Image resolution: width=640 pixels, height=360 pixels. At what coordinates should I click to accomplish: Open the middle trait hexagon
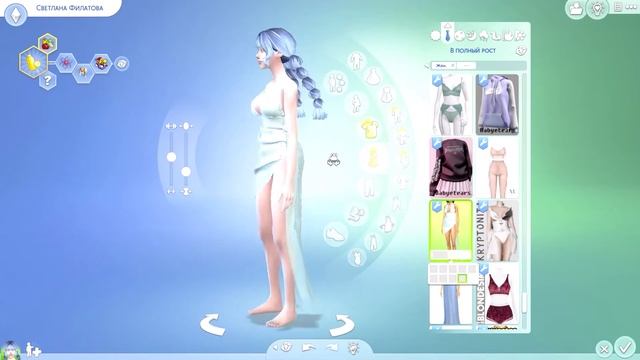click(83, 73)
